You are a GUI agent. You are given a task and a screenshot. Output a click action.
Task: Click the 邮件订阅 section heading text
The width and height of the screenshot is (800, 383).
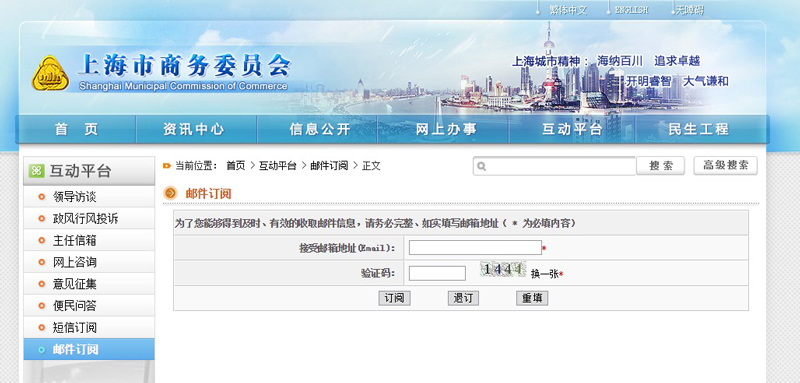[x=208, y=193]
